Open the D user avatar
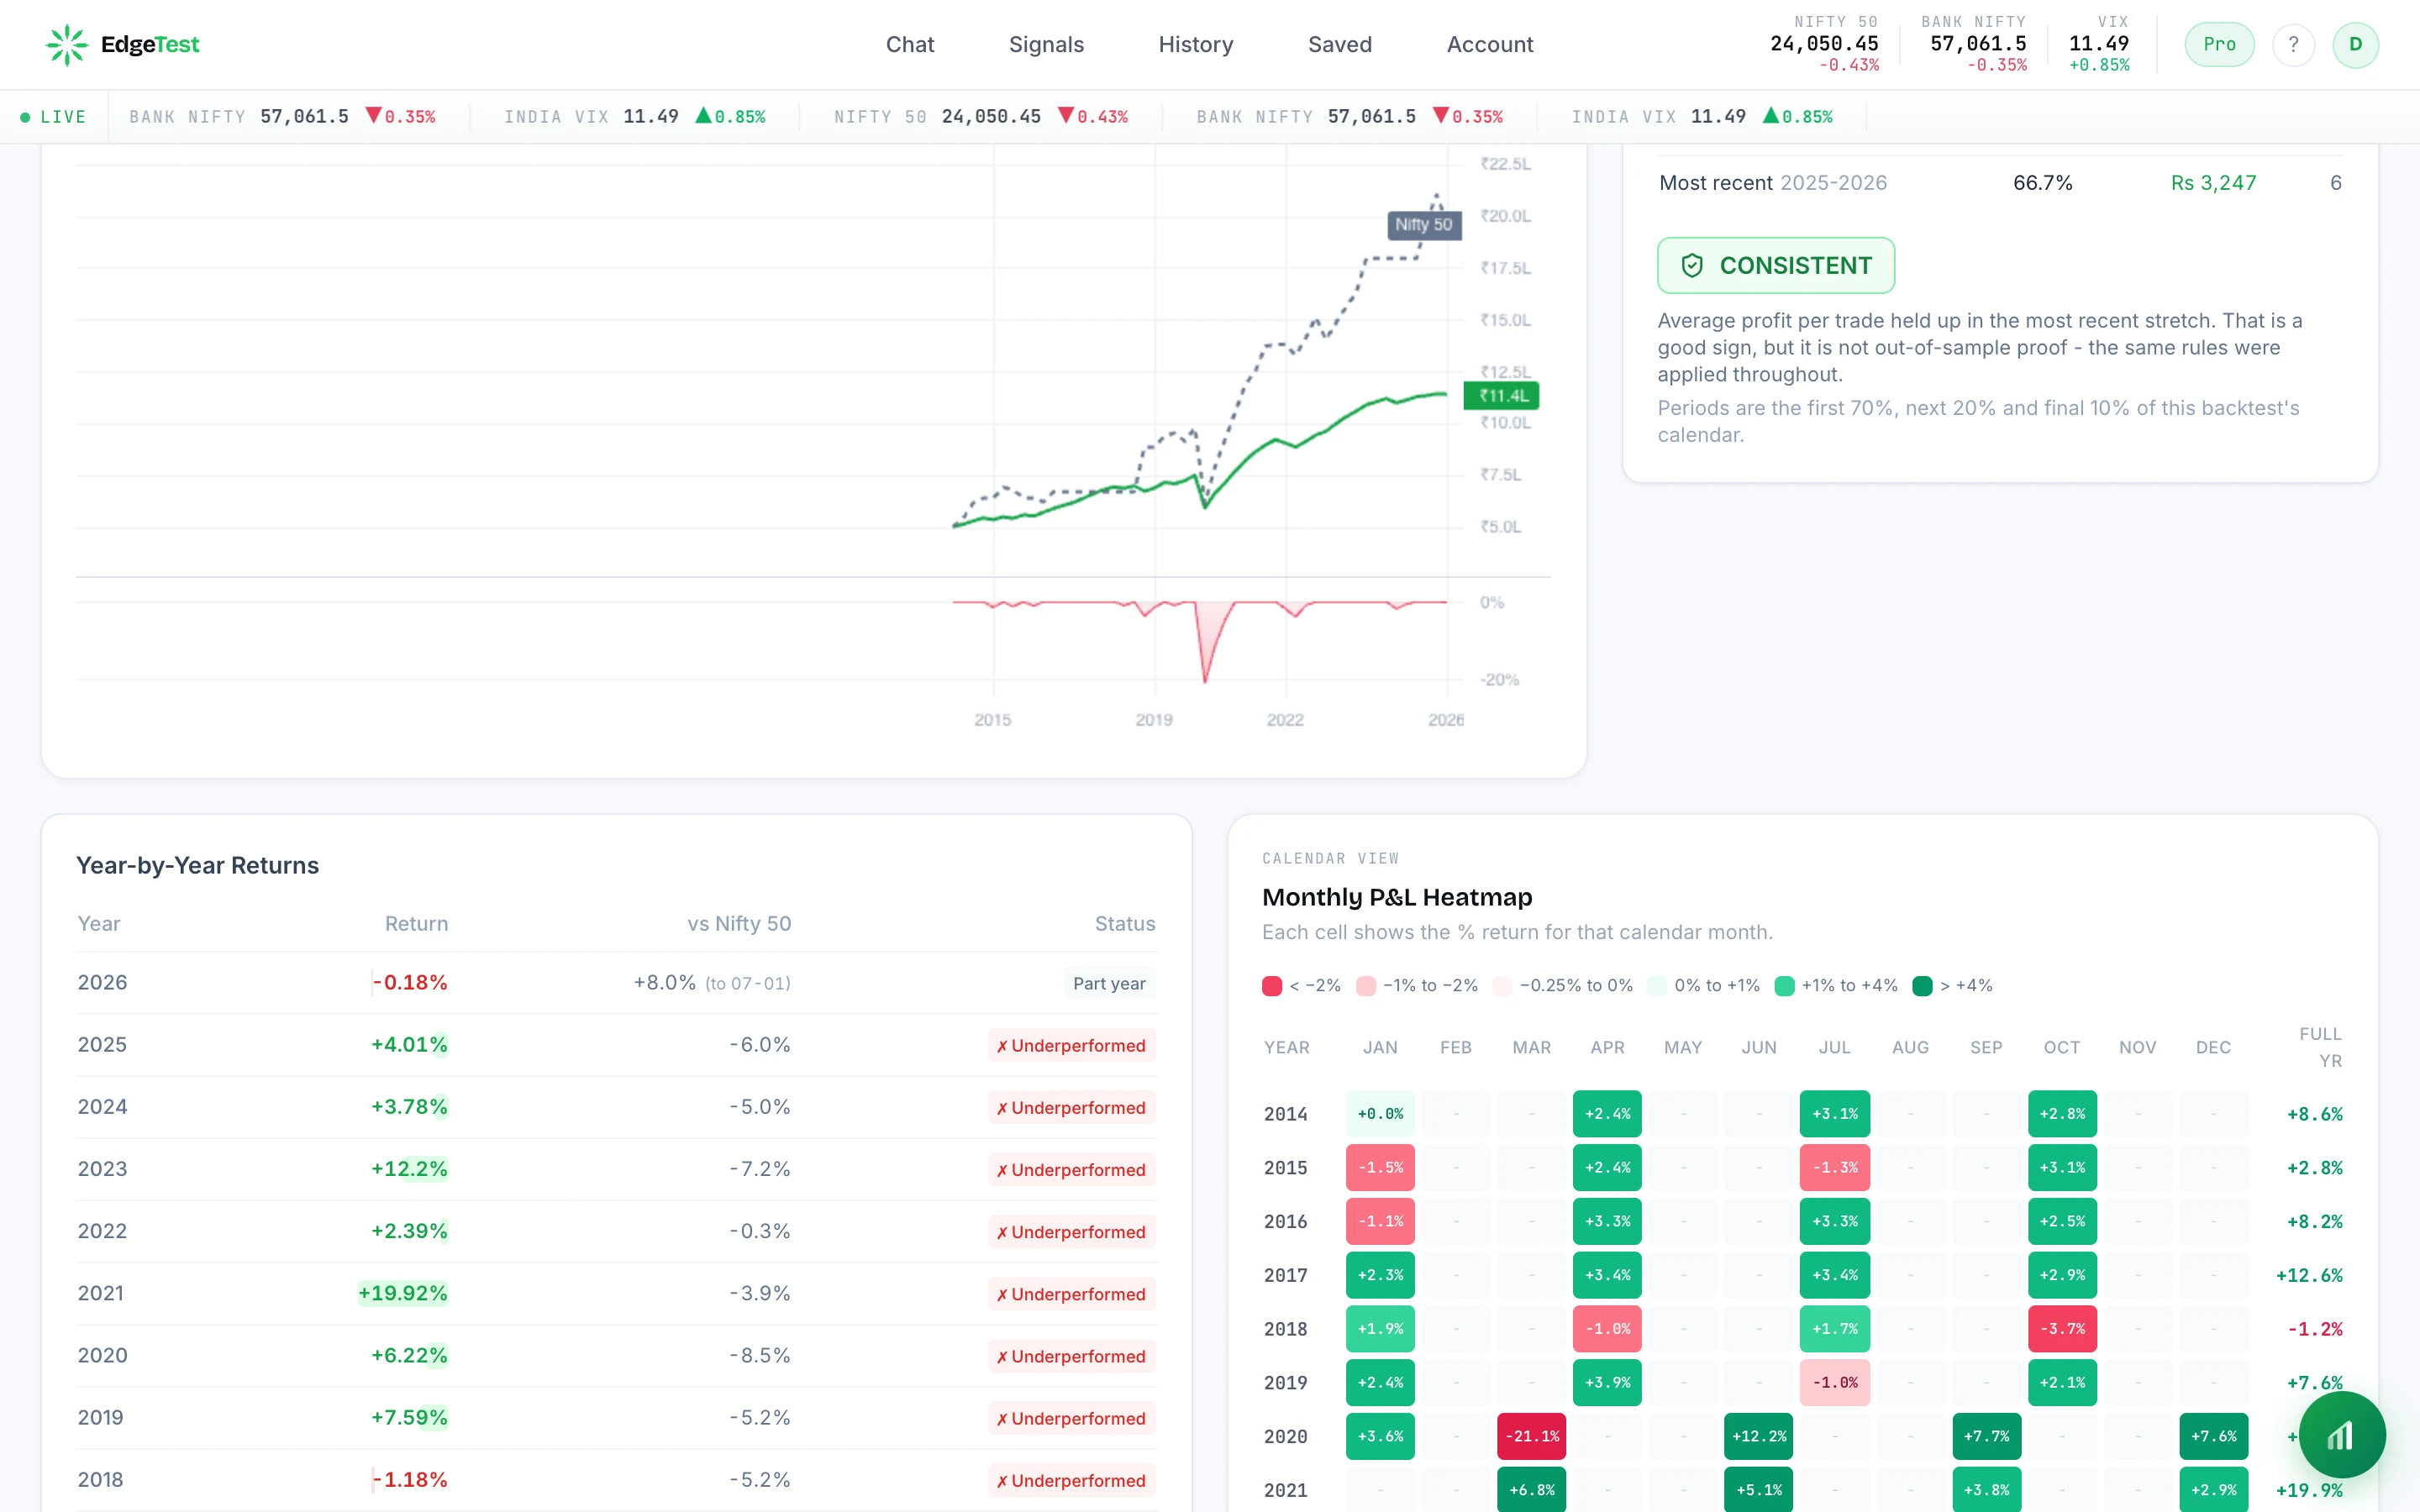This screenshot has height=1512, width=2420. pos(2355,44)
